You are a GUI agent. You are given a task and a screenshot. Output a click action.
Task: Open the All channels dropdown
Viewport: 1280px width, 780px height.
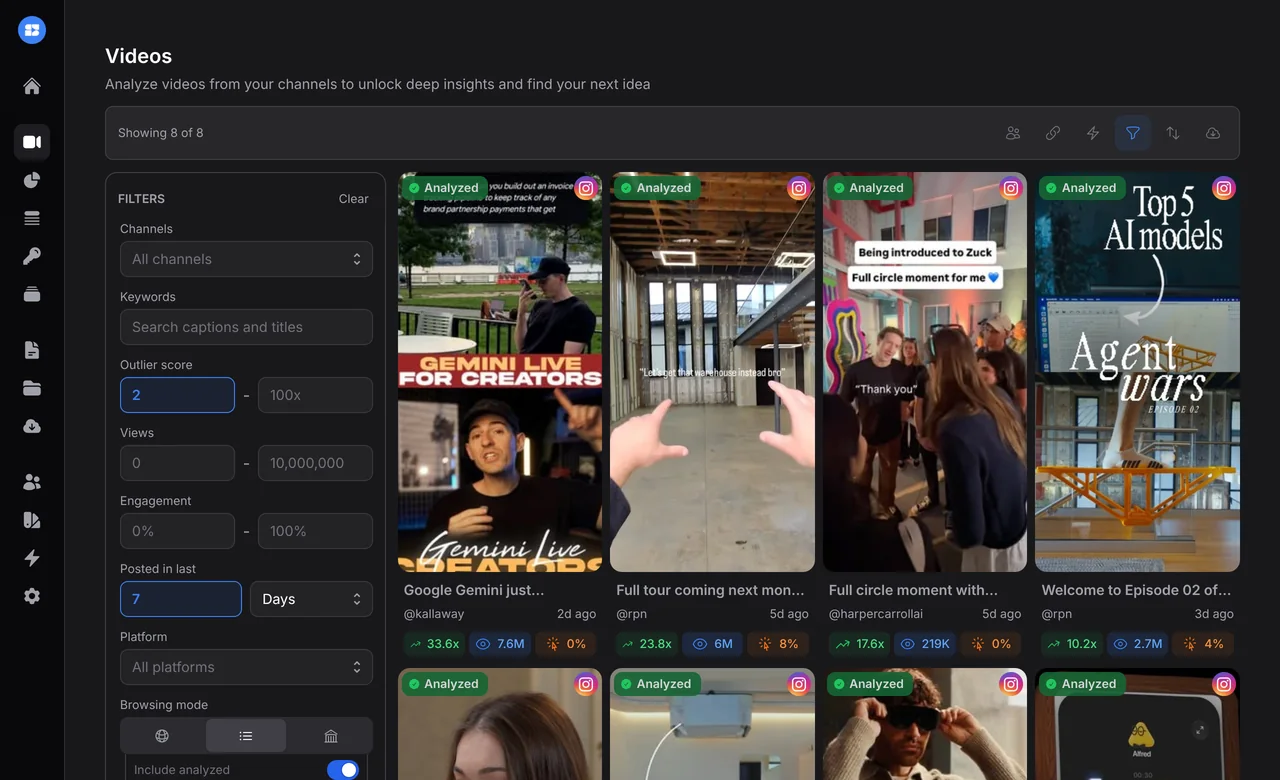coord(246,259)
